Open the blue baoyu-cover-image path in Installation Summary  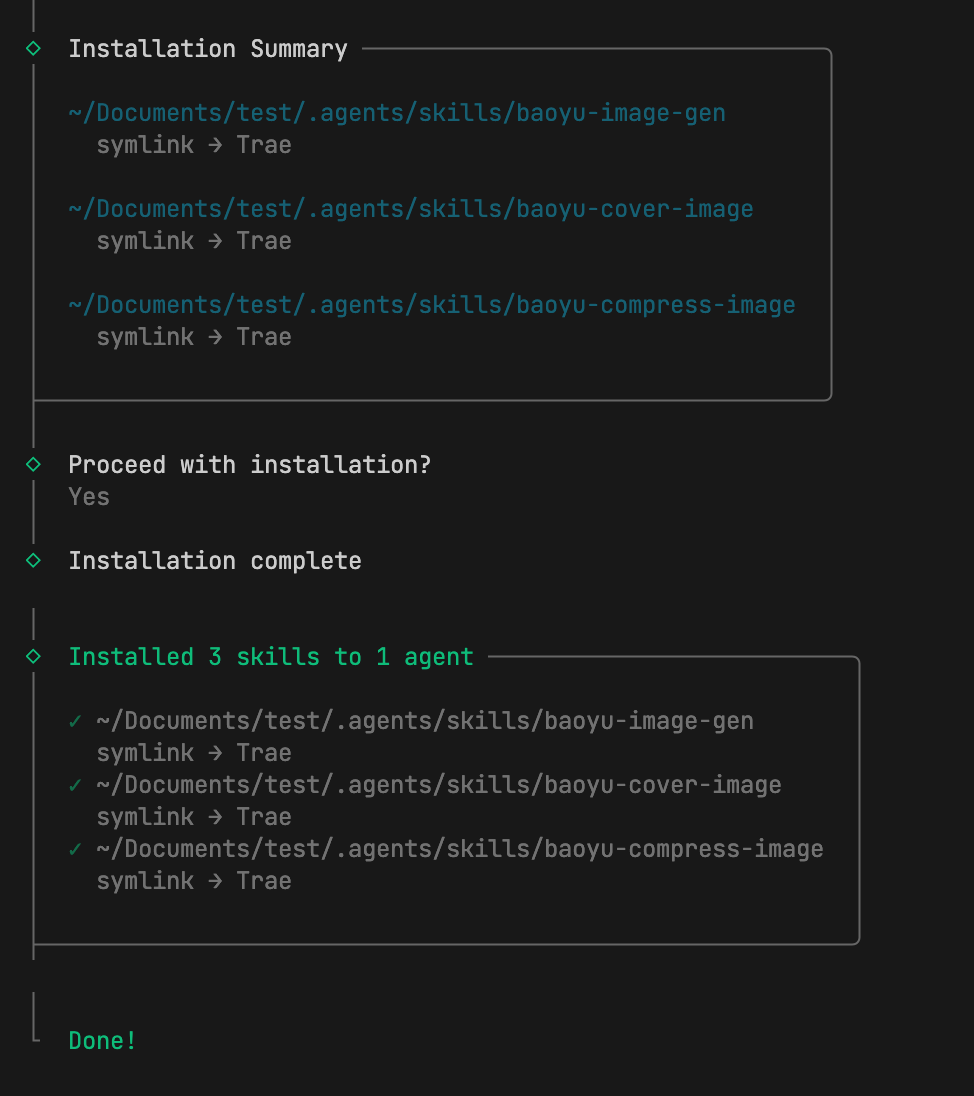click(411, 209)
